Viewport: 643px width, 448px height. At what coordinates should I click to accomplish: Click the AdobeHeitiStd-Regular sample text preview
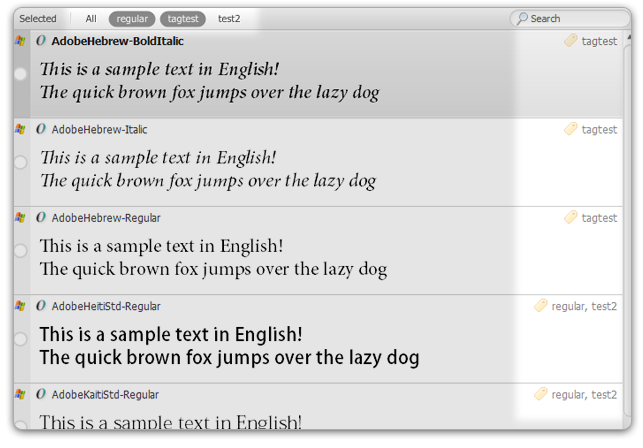pyautogui.click(x=229, y=346)
